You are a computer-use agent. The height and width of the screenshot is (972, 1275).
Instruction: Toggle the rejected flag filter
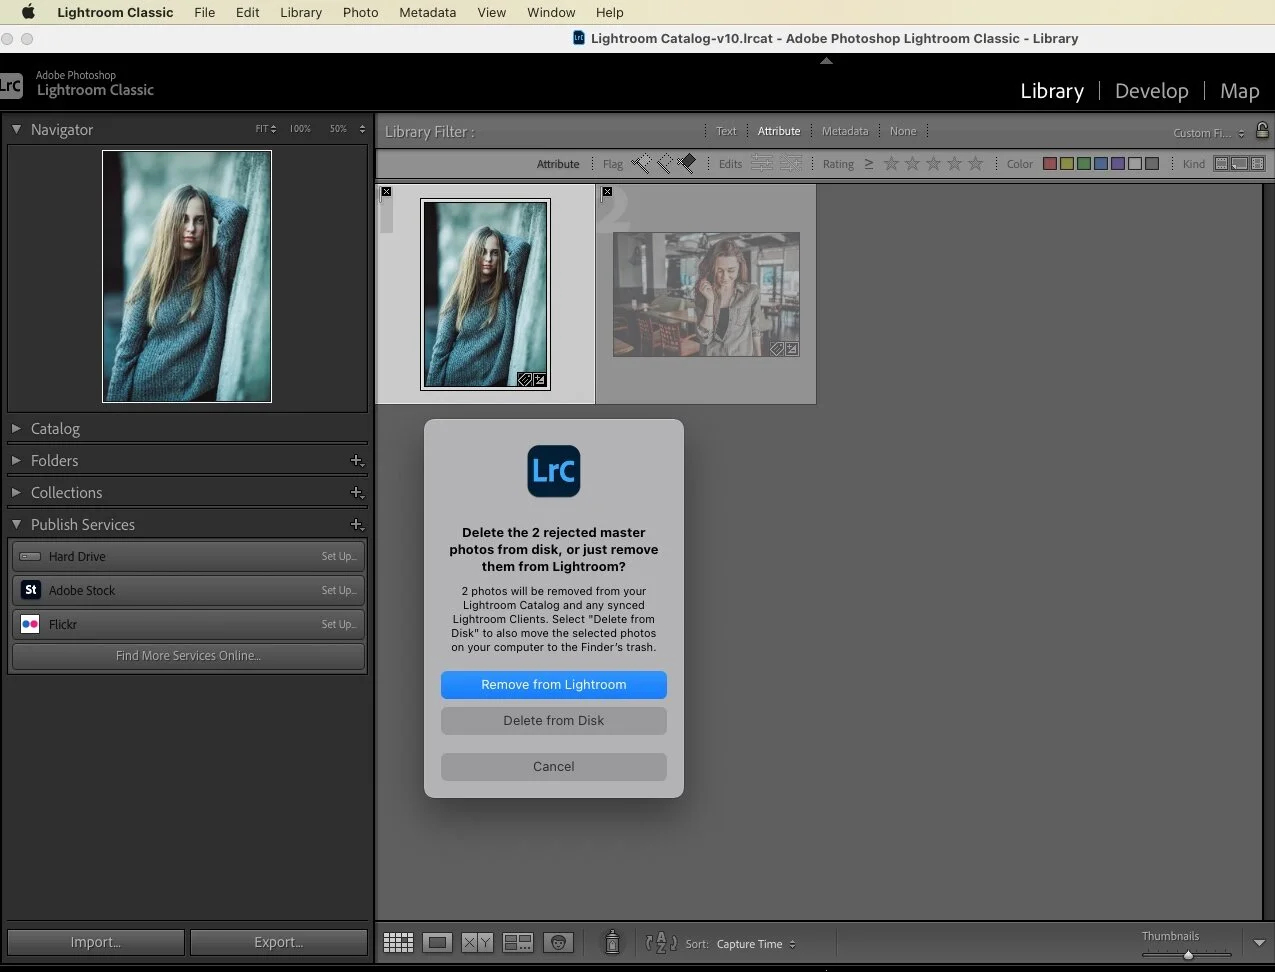687,163
